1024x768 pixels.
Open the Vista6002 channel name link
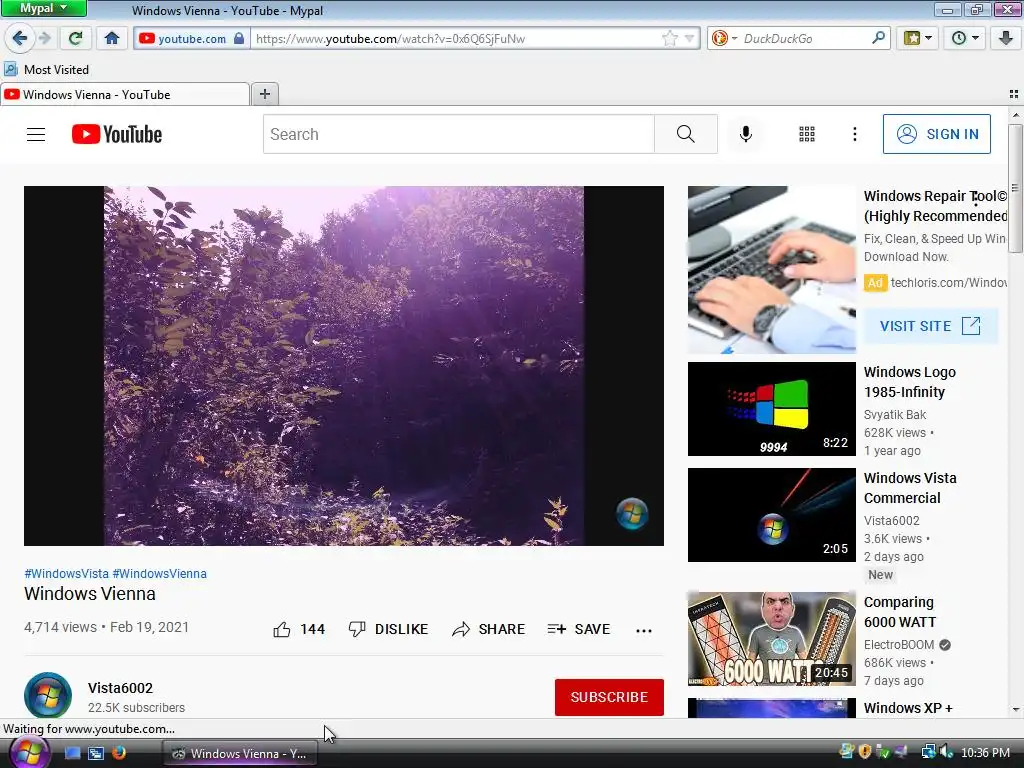pyautogui.click(x=120, y=688)
